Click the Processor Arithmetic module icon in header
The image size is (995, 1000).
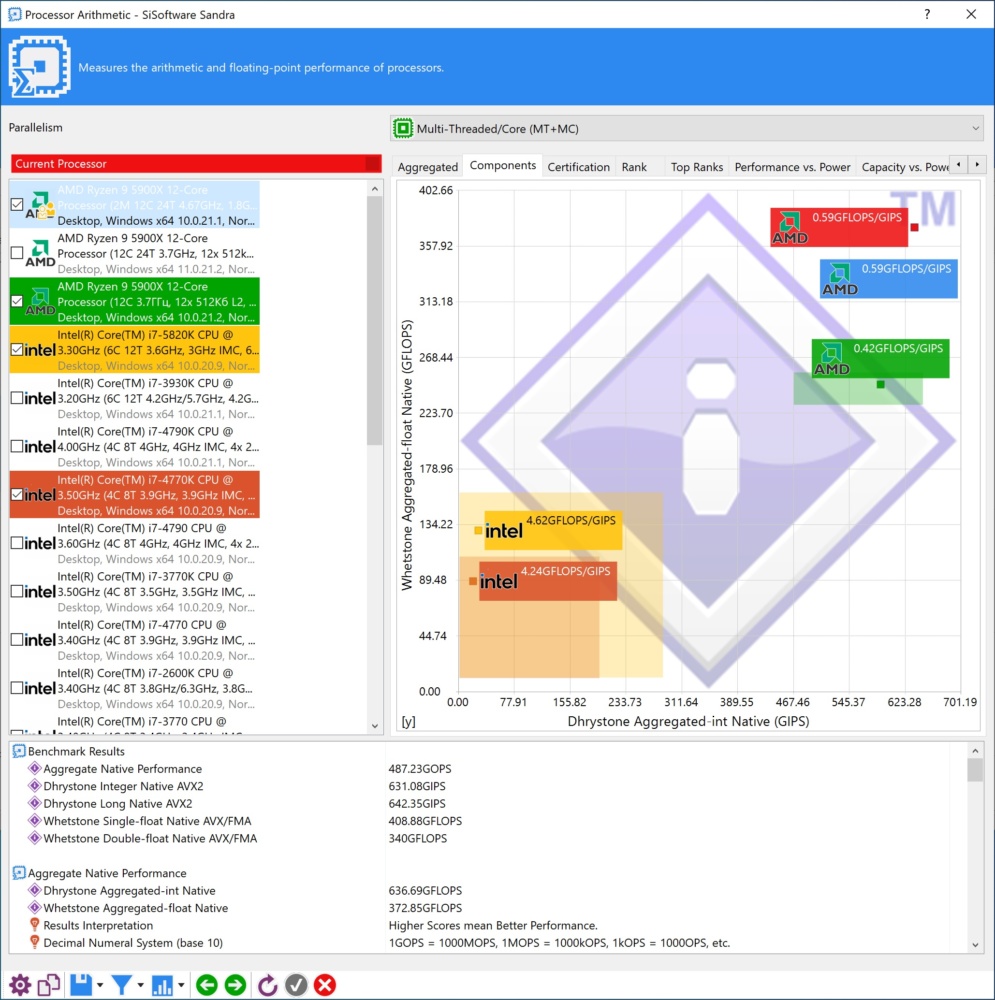(x=40, y=67)
